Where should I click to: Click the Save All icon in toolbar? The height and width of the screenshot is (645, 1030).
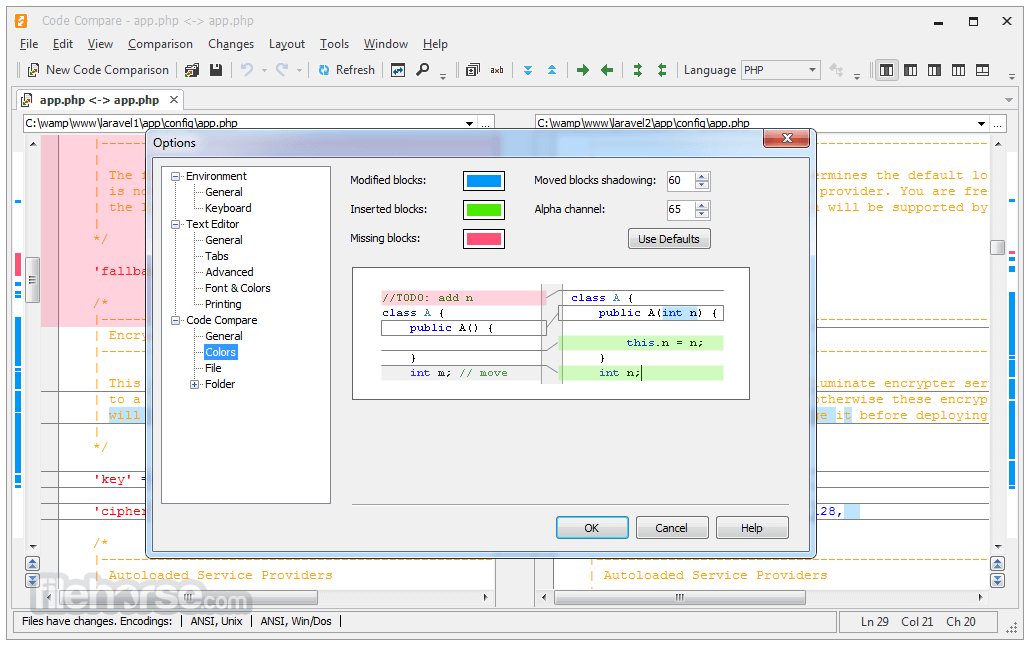click(192, 70)
